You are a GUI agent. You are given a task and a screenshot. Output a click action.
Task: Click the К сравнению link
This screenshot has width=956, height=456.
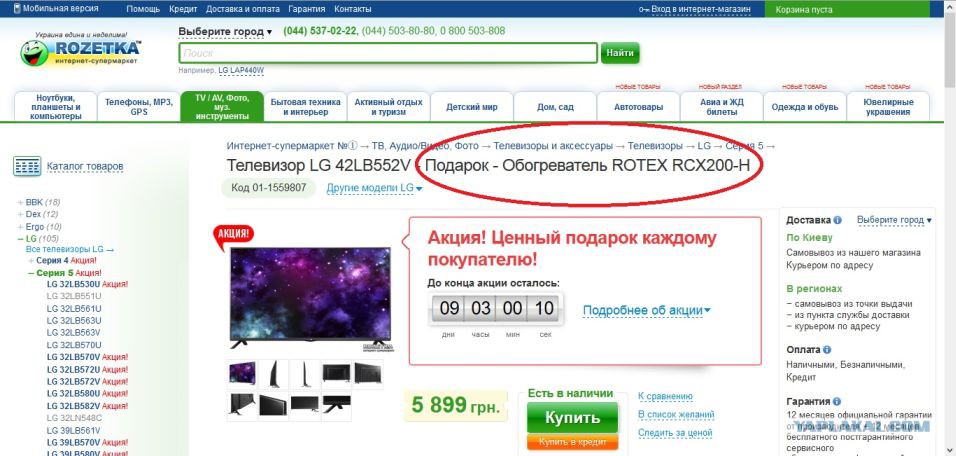coord(665,396)
